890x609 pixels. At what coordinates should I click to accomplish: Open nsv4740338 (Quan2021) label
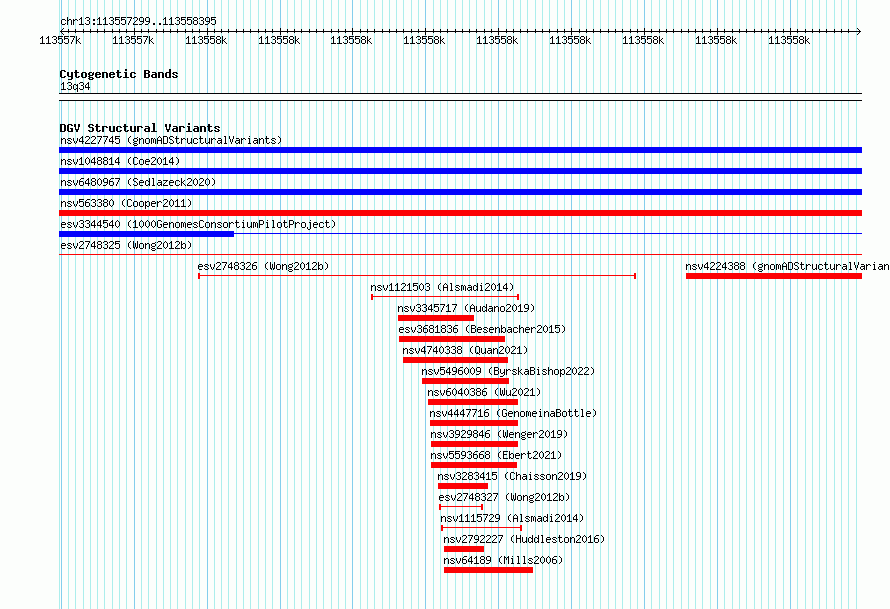[x=465, y=350]
